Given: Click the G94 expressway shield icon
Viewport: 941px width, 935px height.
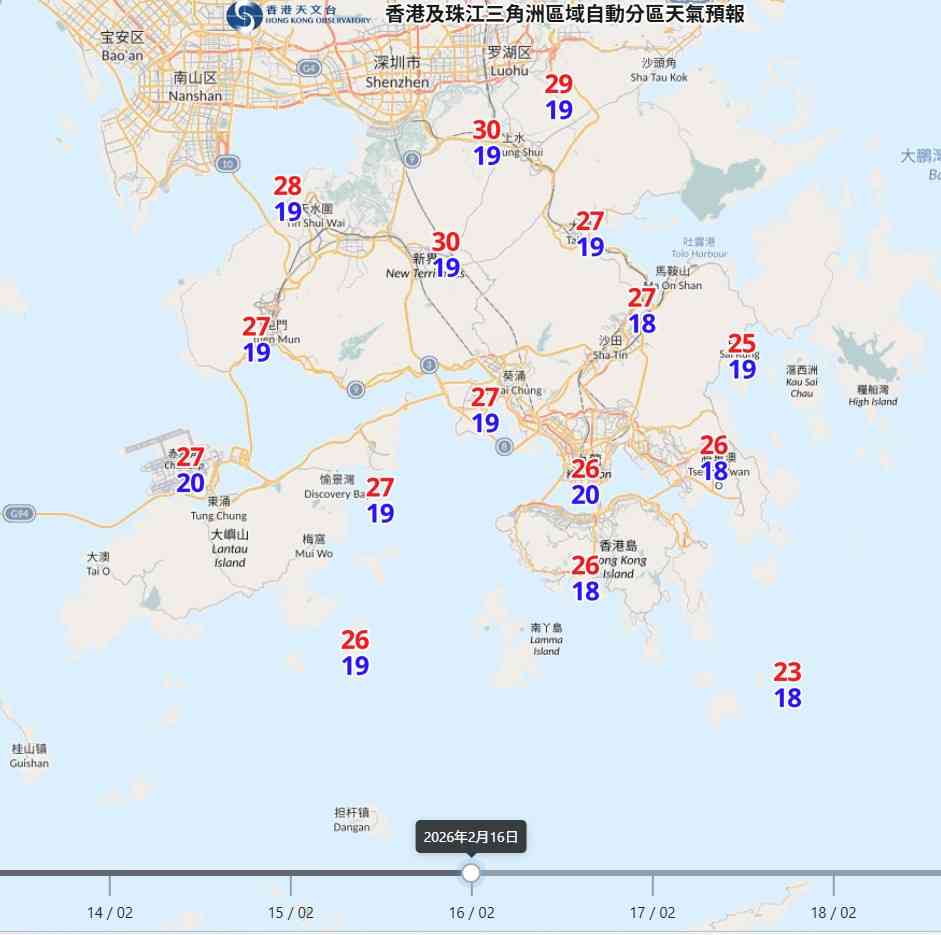Looking at the screenshot, I should [x=18, y=512].
